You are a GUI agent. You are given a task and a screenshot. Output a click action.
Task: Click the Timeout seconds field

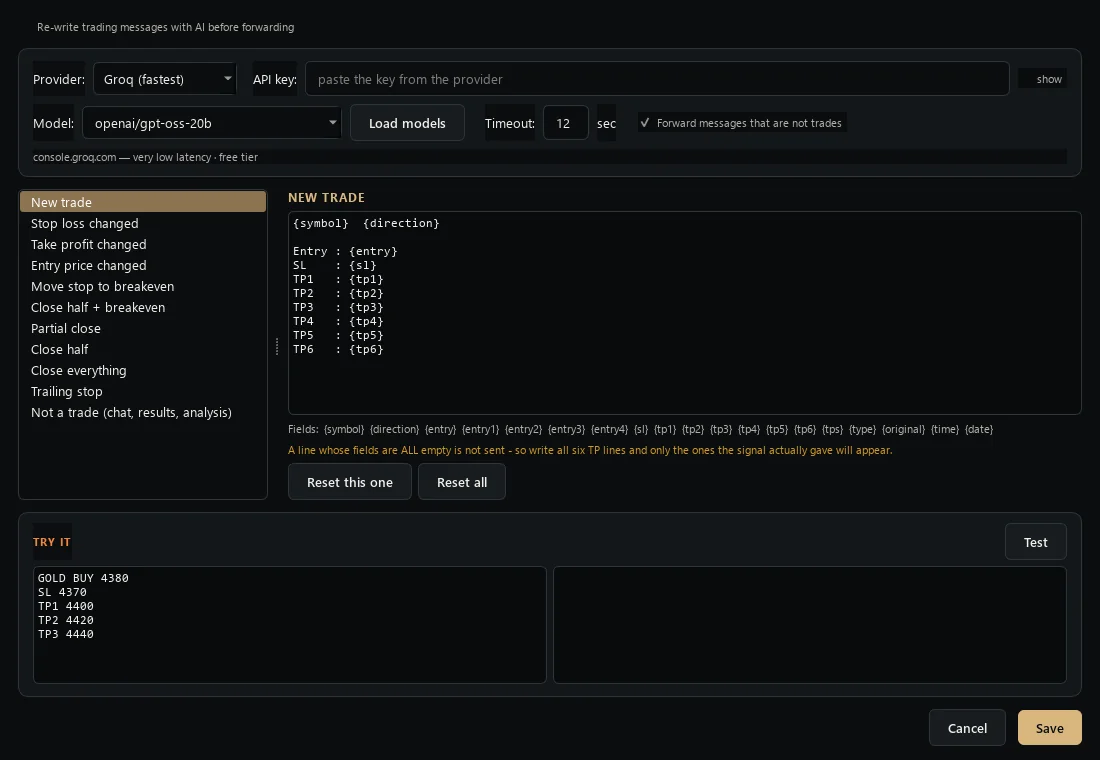pos(565,123)
